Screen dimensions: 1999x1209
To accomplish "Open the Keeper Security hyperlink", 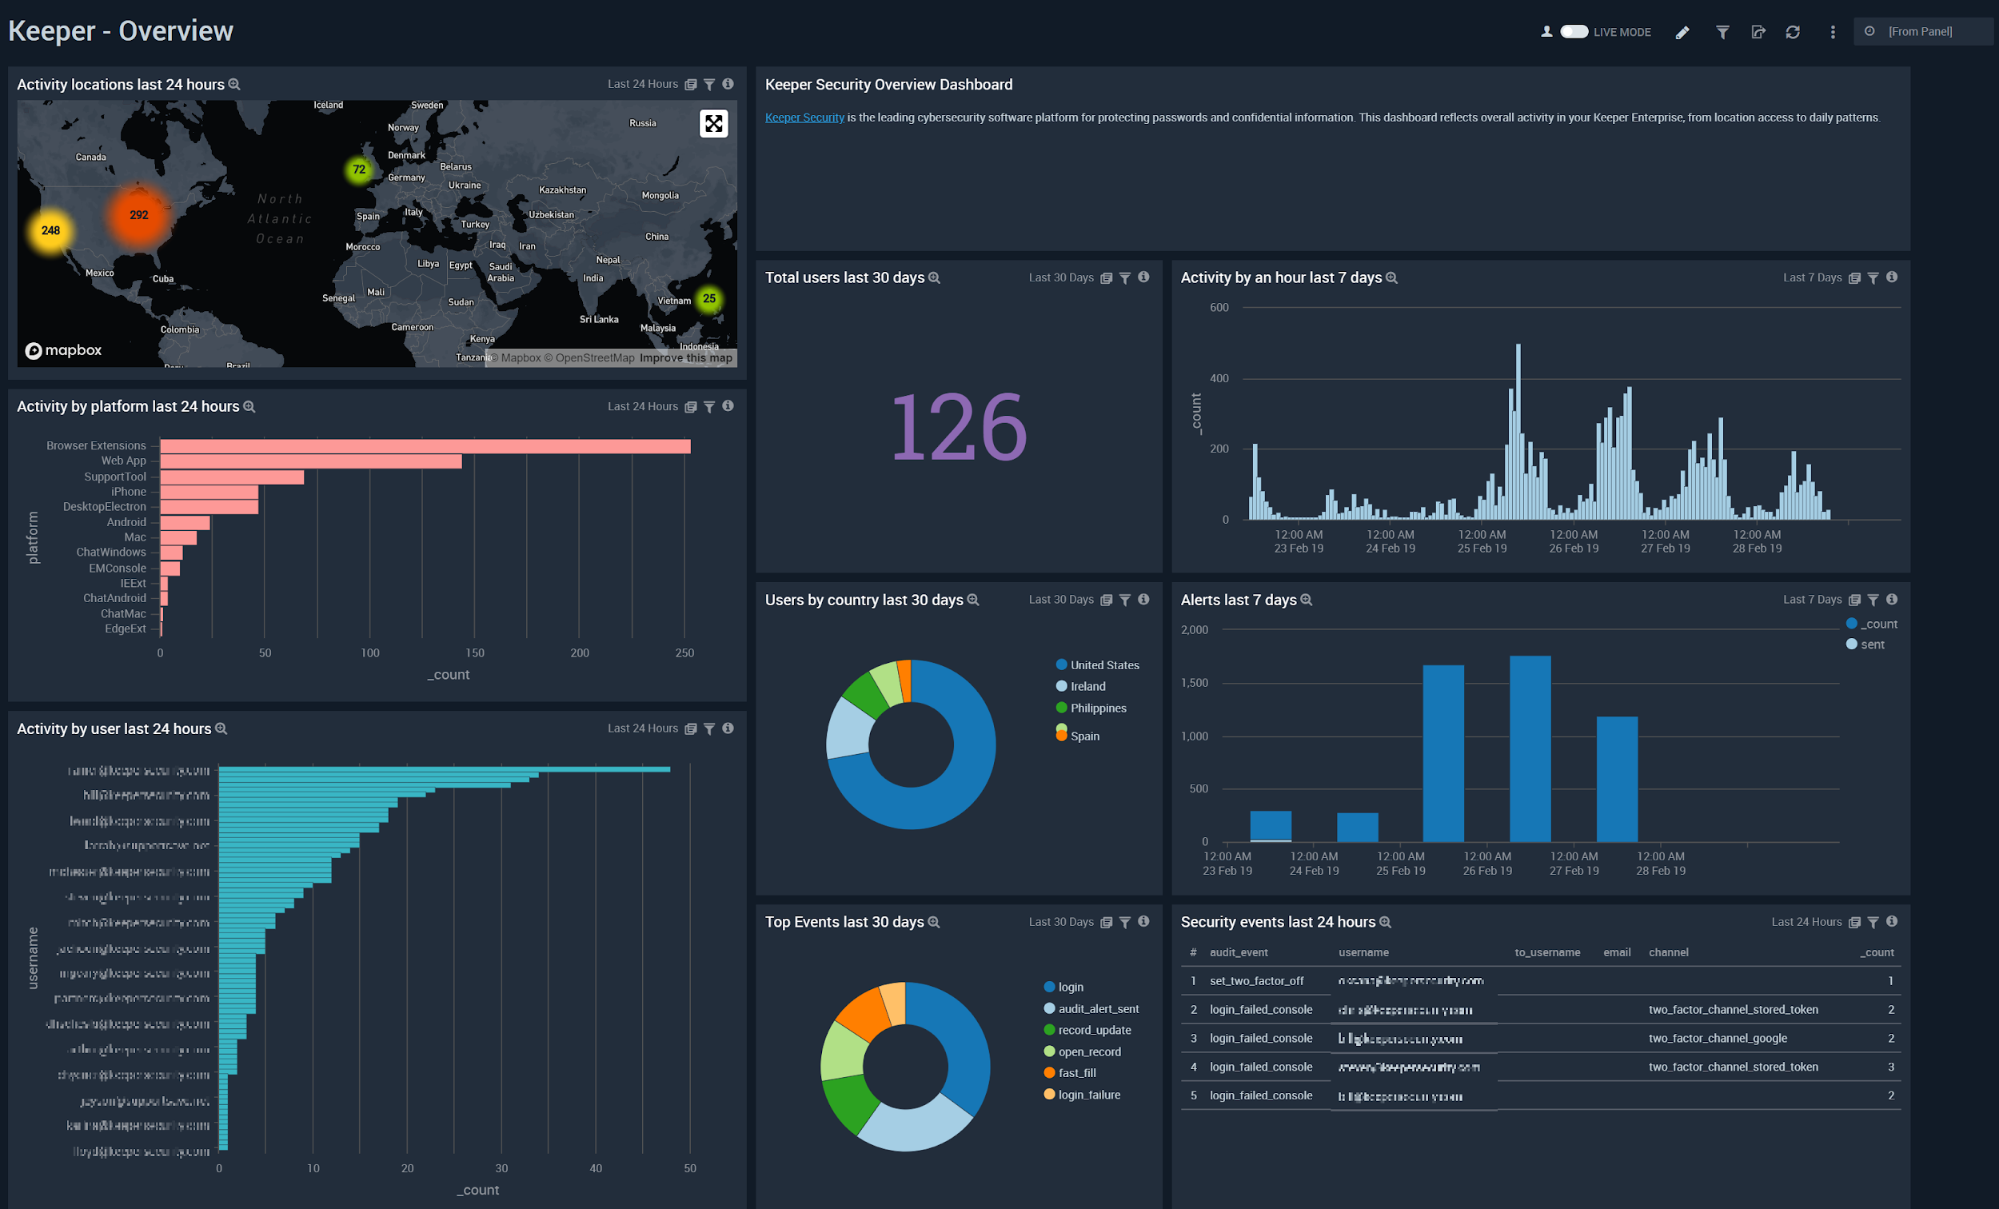I will coord(804,117).
